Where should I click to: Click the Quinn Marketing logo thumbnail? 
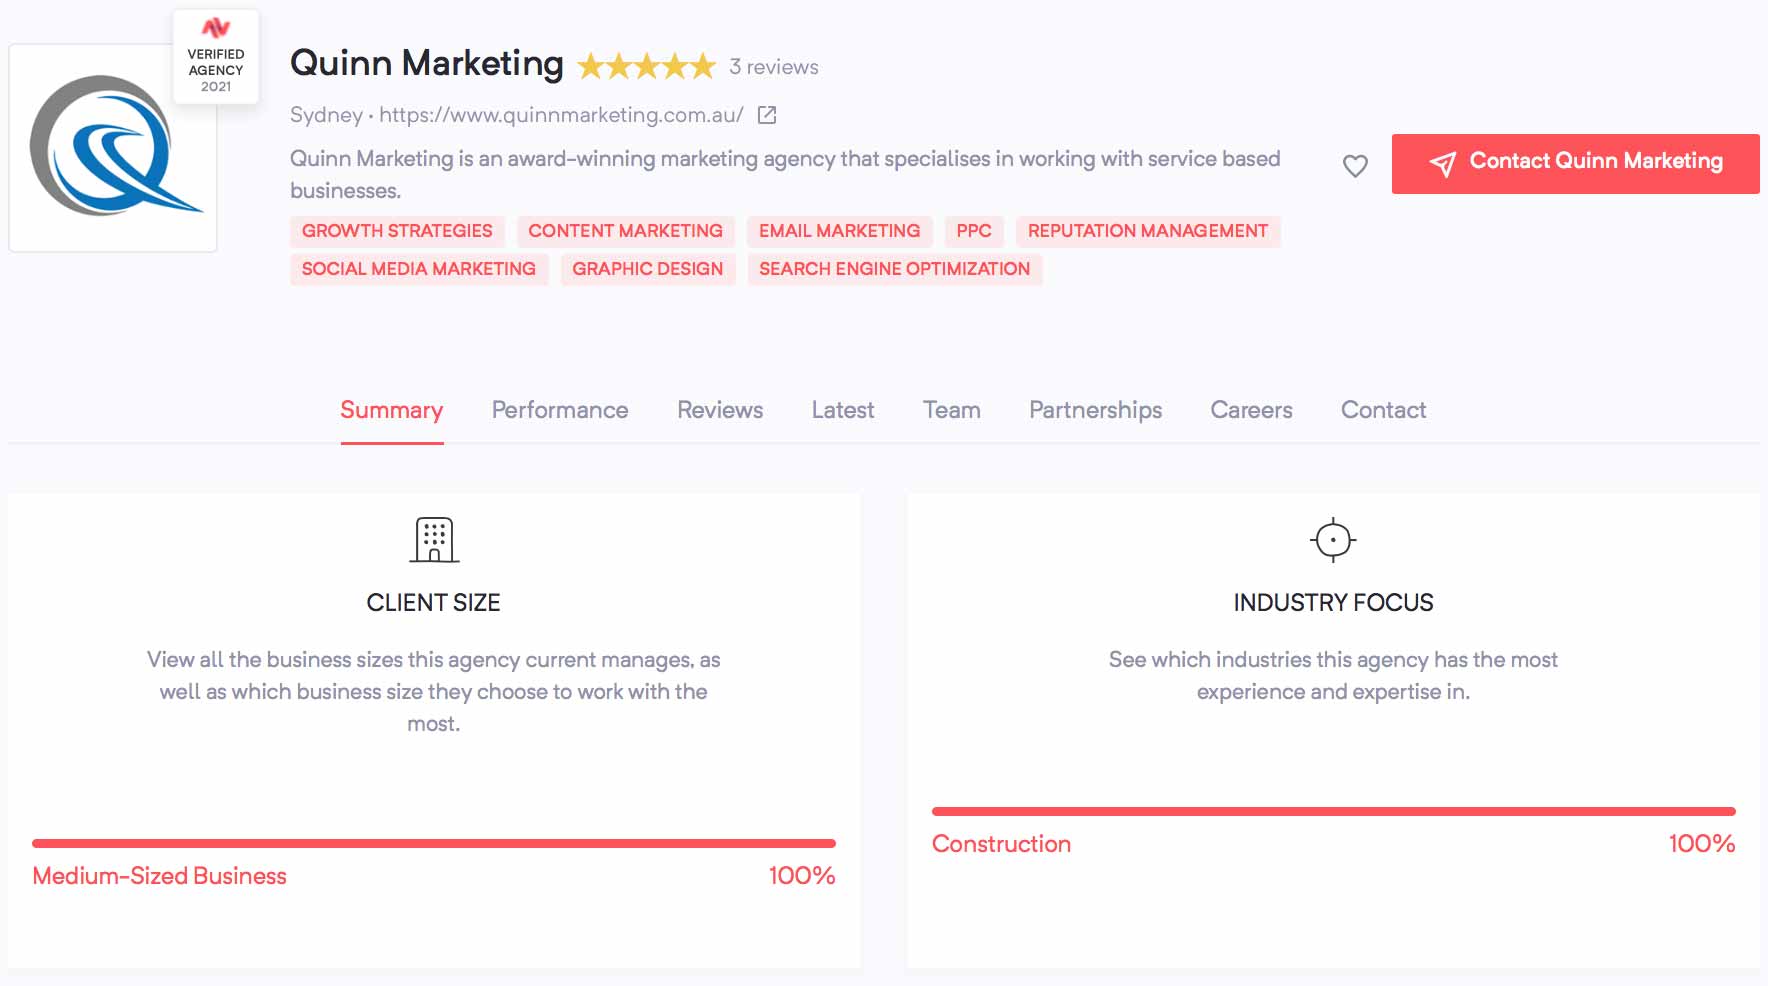113,148
